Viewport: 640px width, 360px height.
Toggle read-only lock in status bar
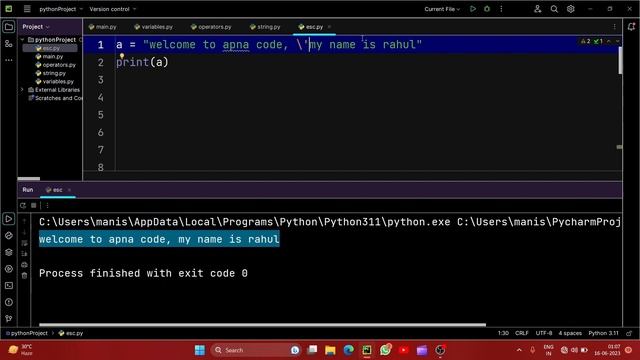click(x=629, y=333)
